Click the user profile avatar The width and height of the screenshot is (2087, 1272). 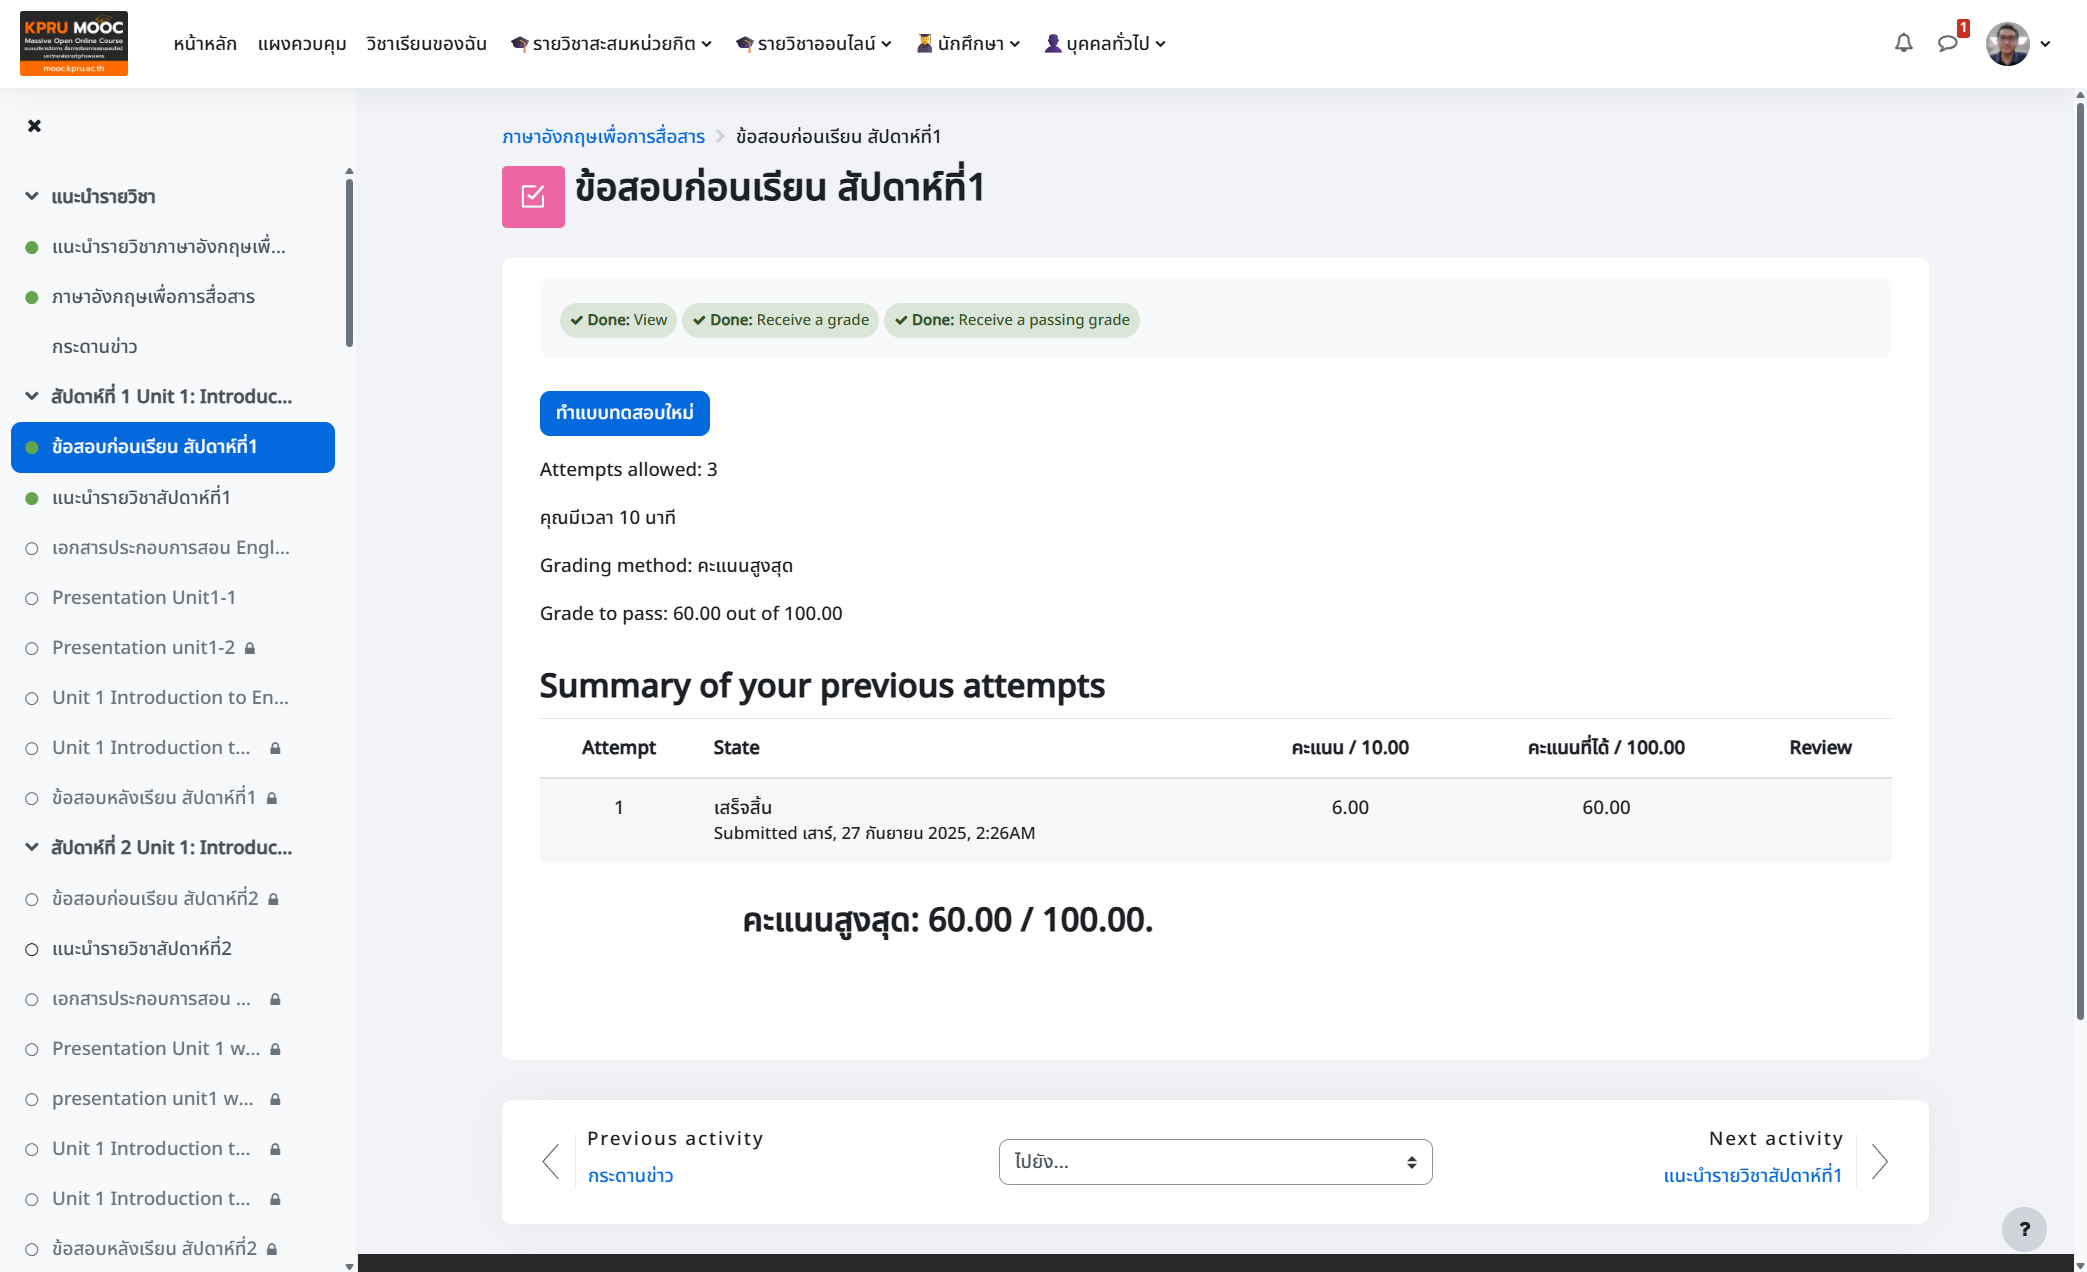(2007, 43)
